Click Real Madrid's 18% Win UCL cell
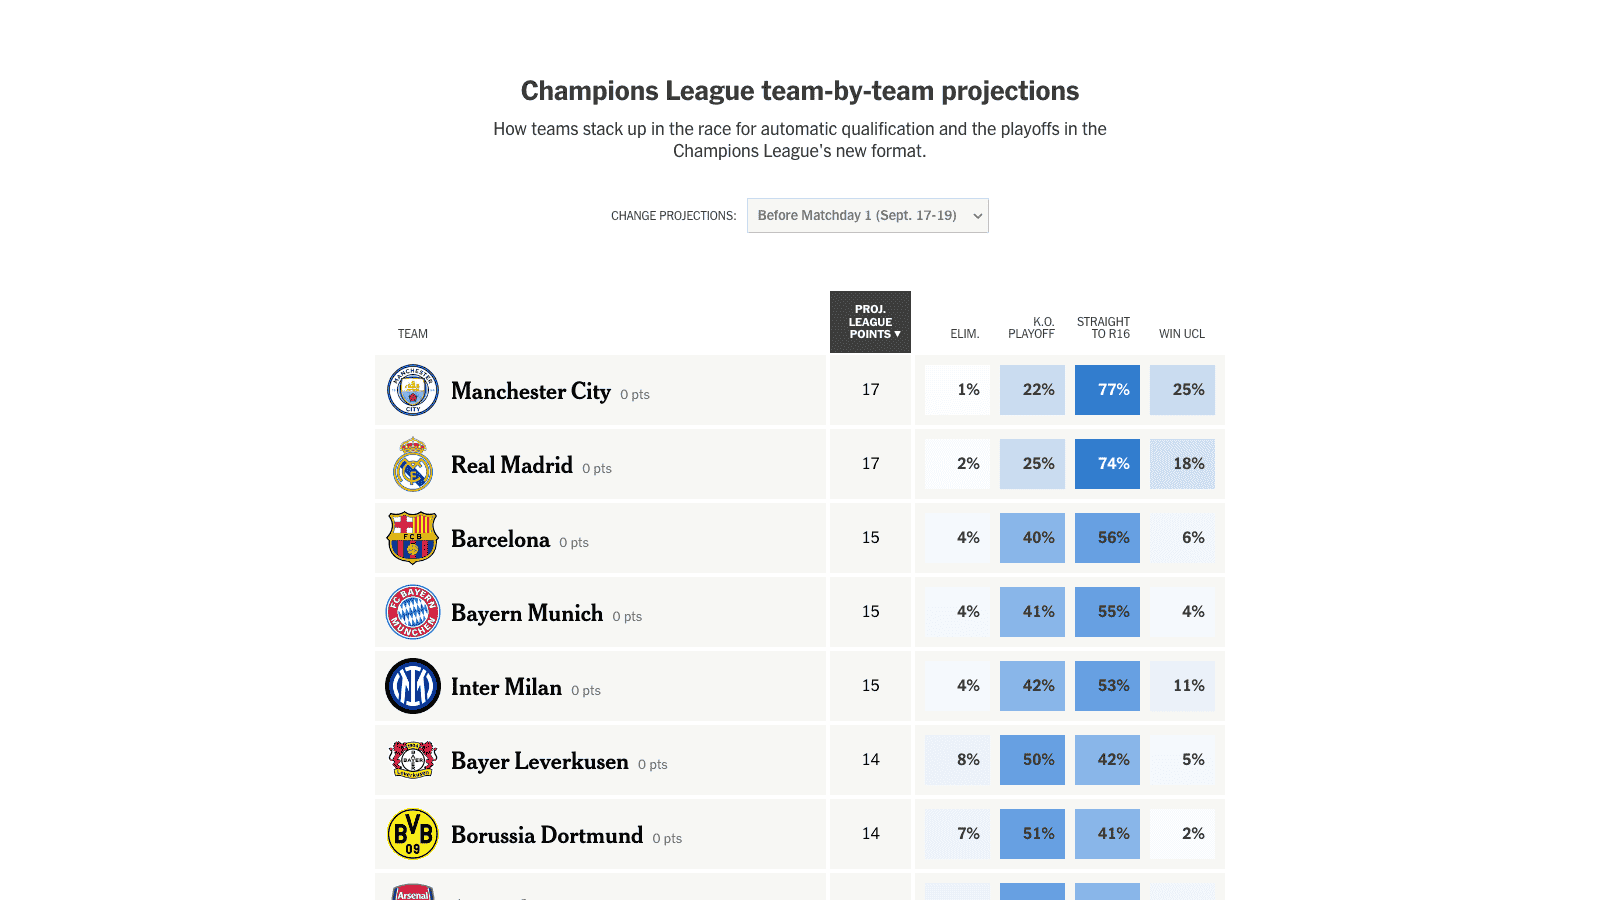This screenshot has width=1600, height=900. pyautogui.click(x=1182, y=464)
